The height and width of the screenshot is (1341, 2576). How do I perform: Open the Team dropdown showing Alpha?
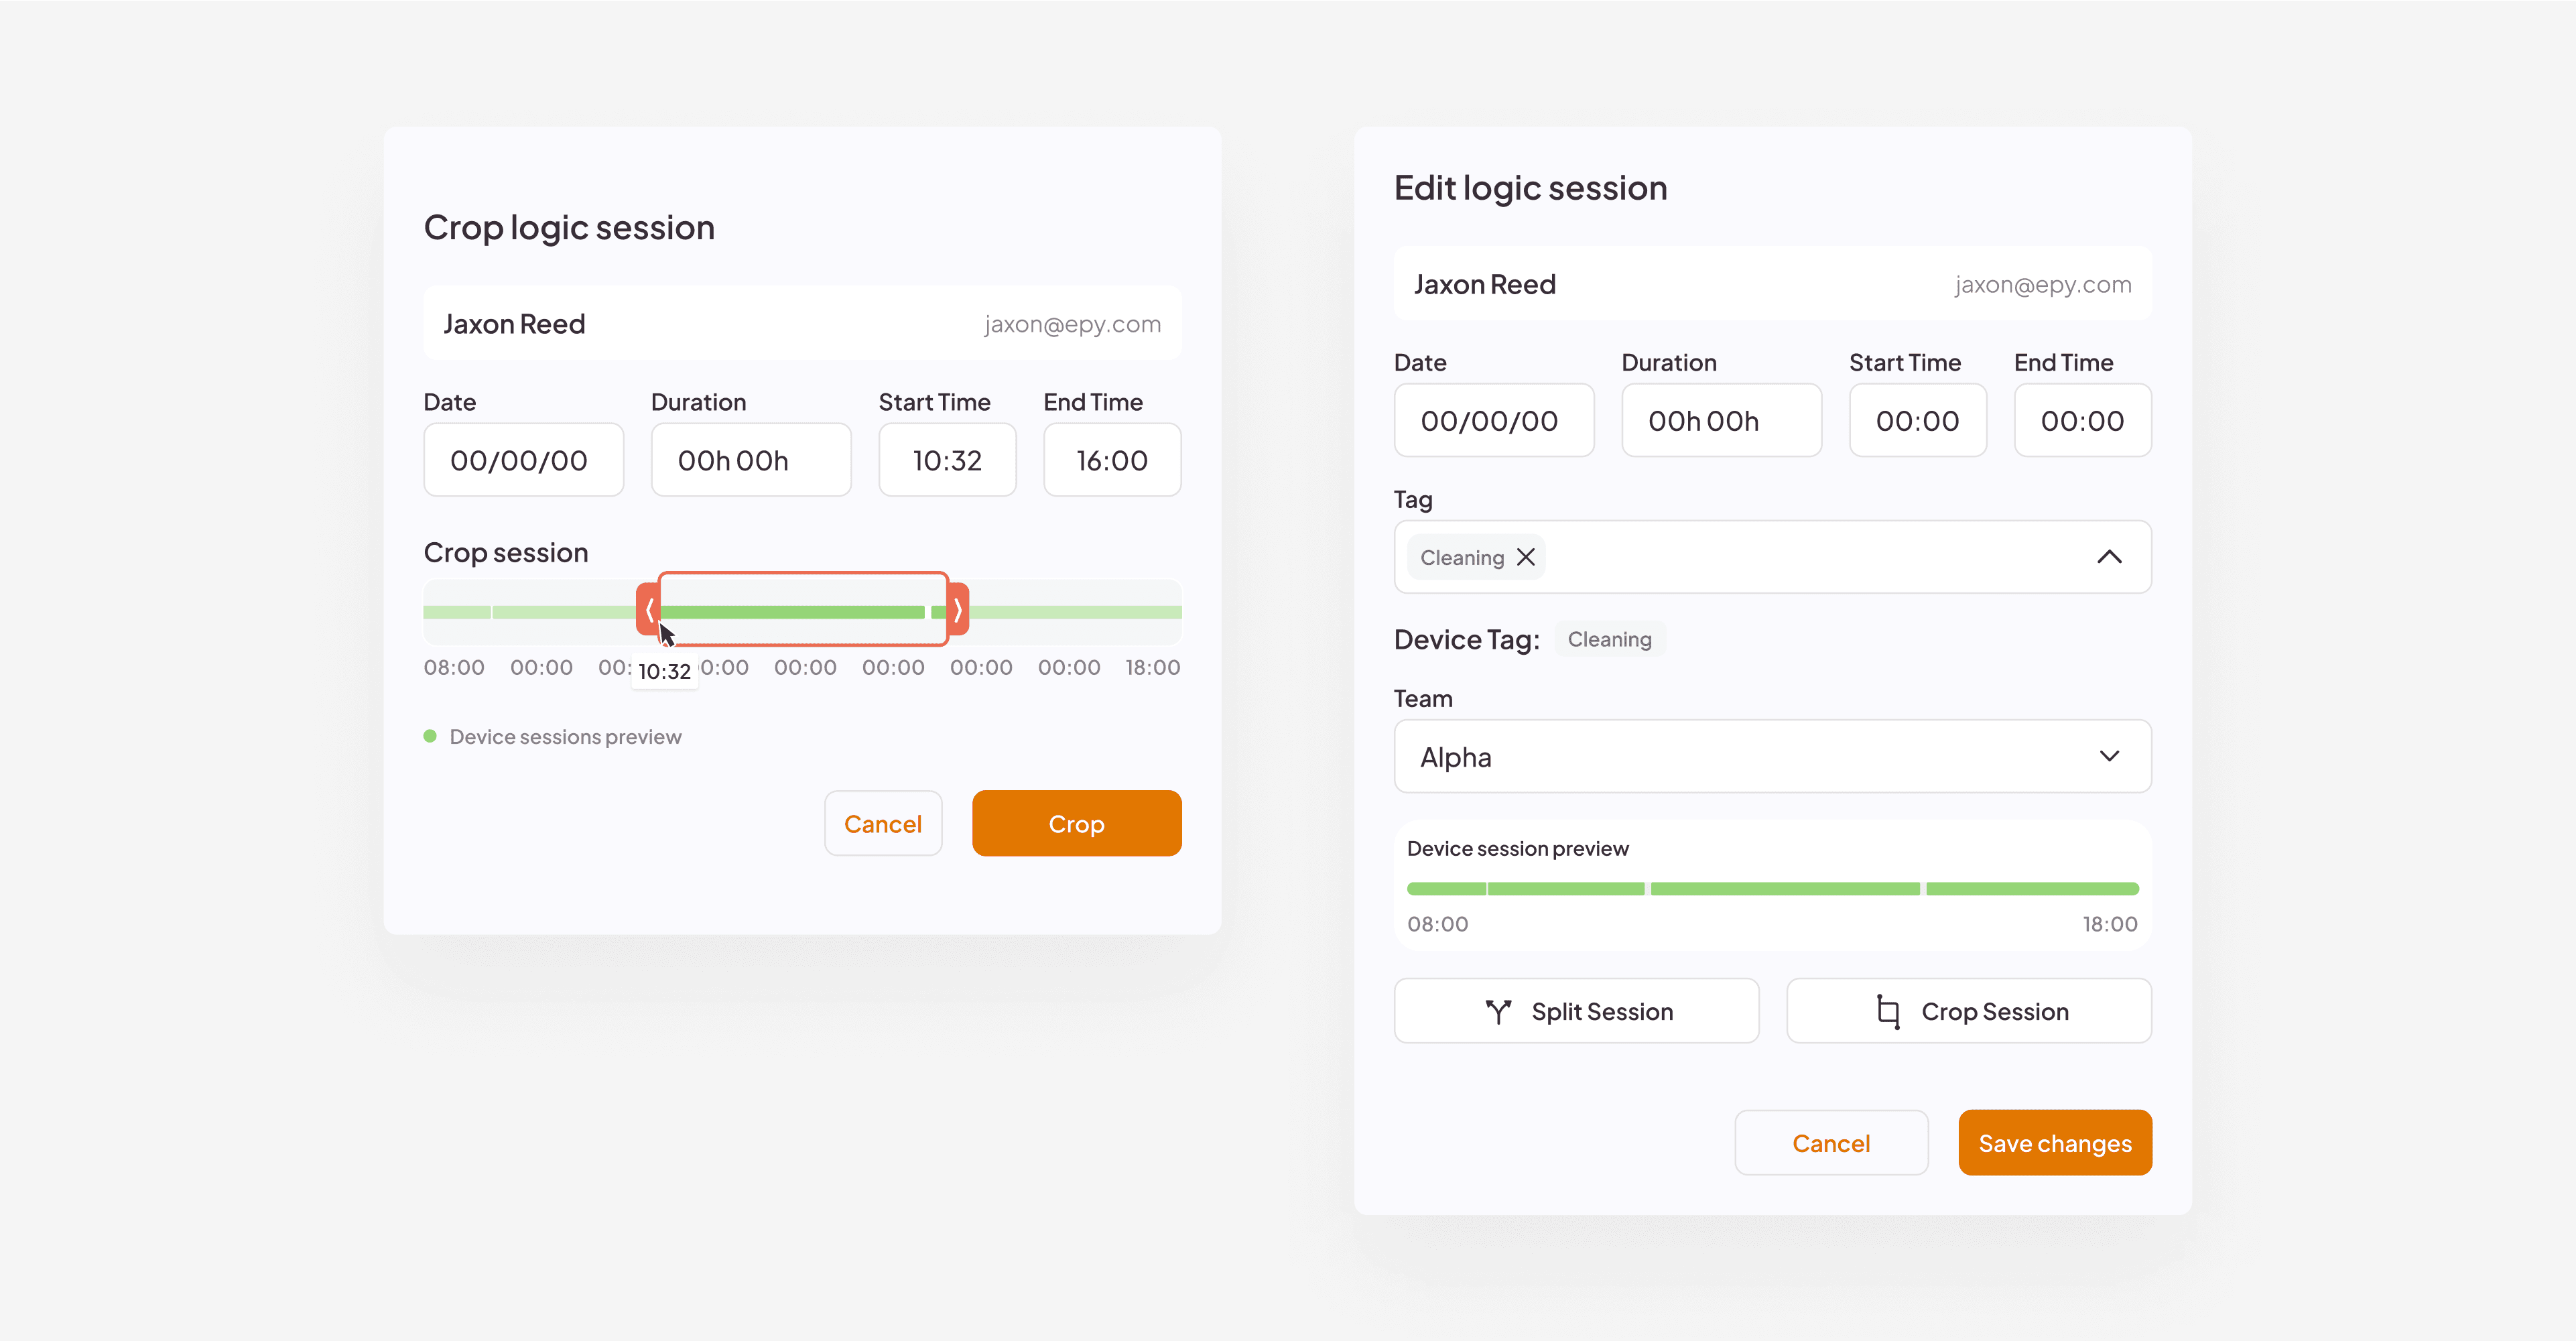(1772, 756)
